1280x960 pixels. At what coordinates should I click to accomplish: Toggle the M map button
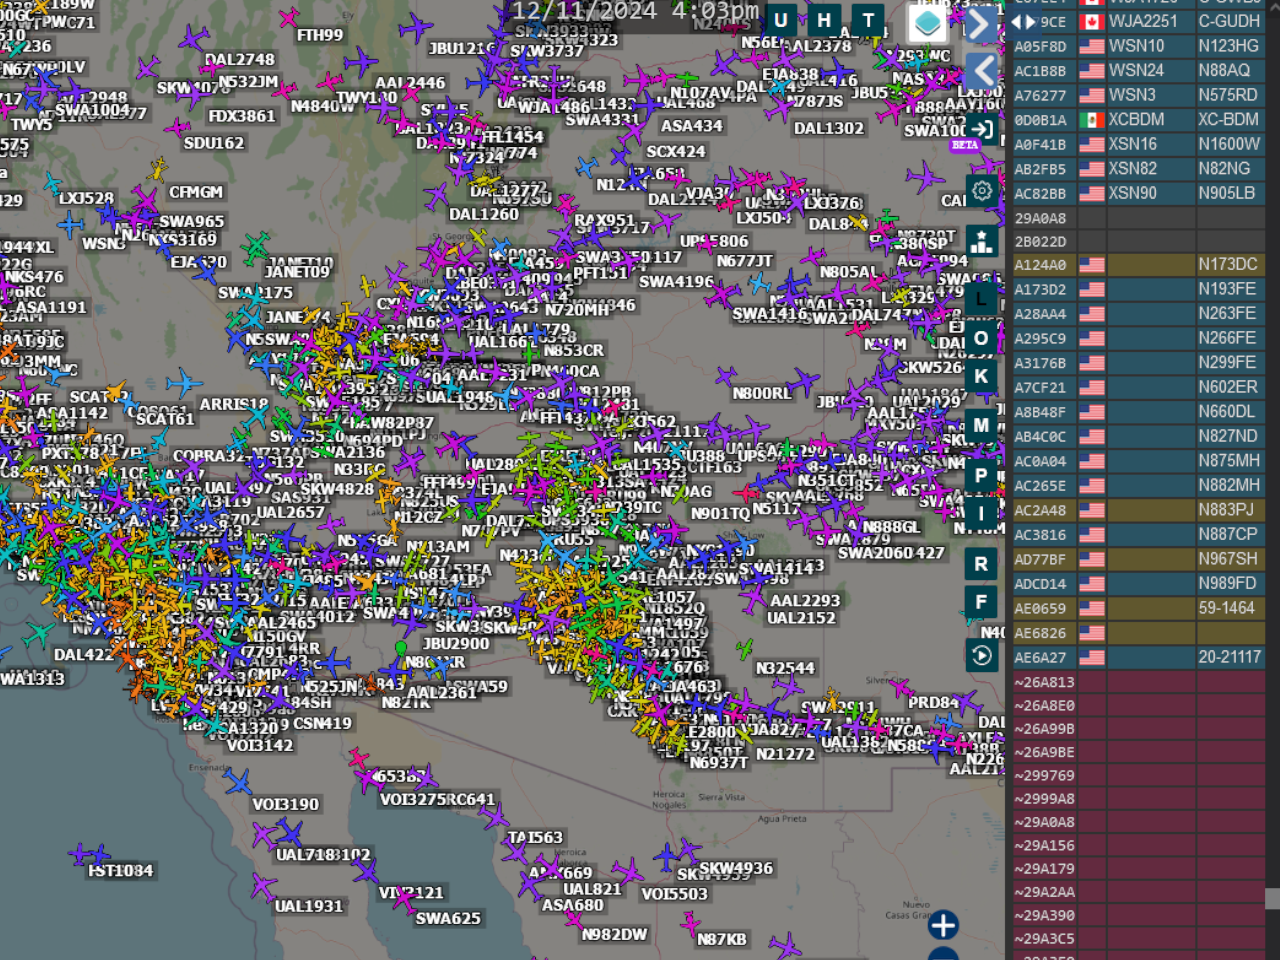coord(981,426)
